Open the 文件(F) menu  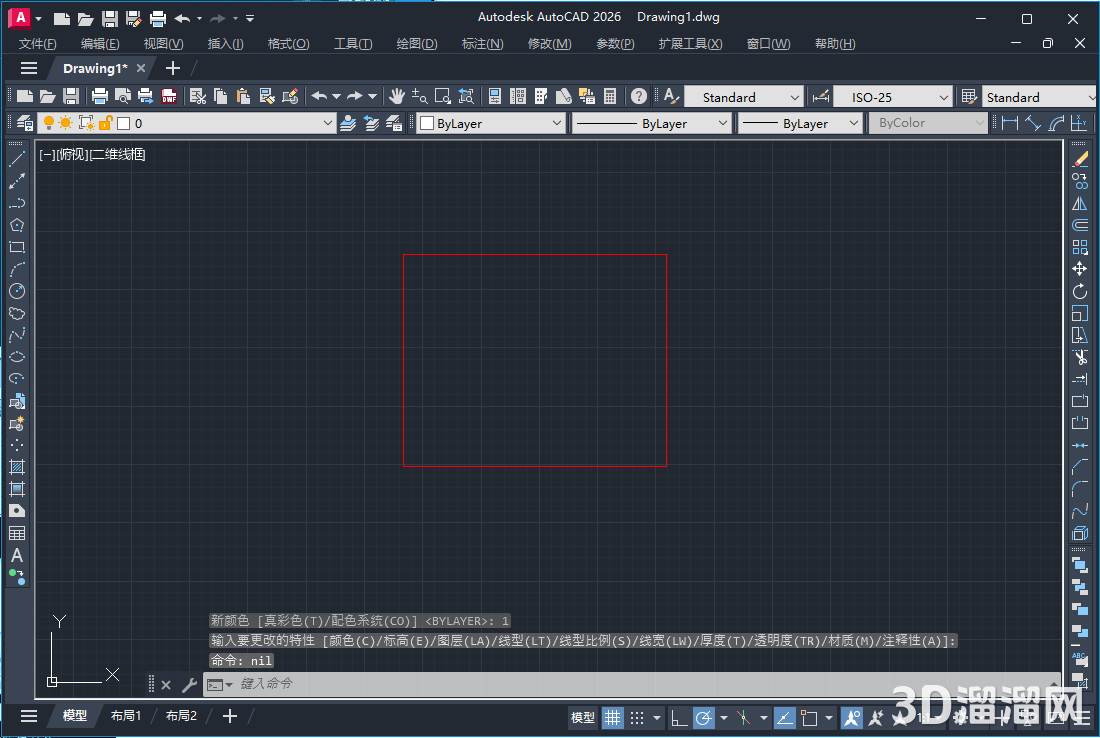point(37,43)
